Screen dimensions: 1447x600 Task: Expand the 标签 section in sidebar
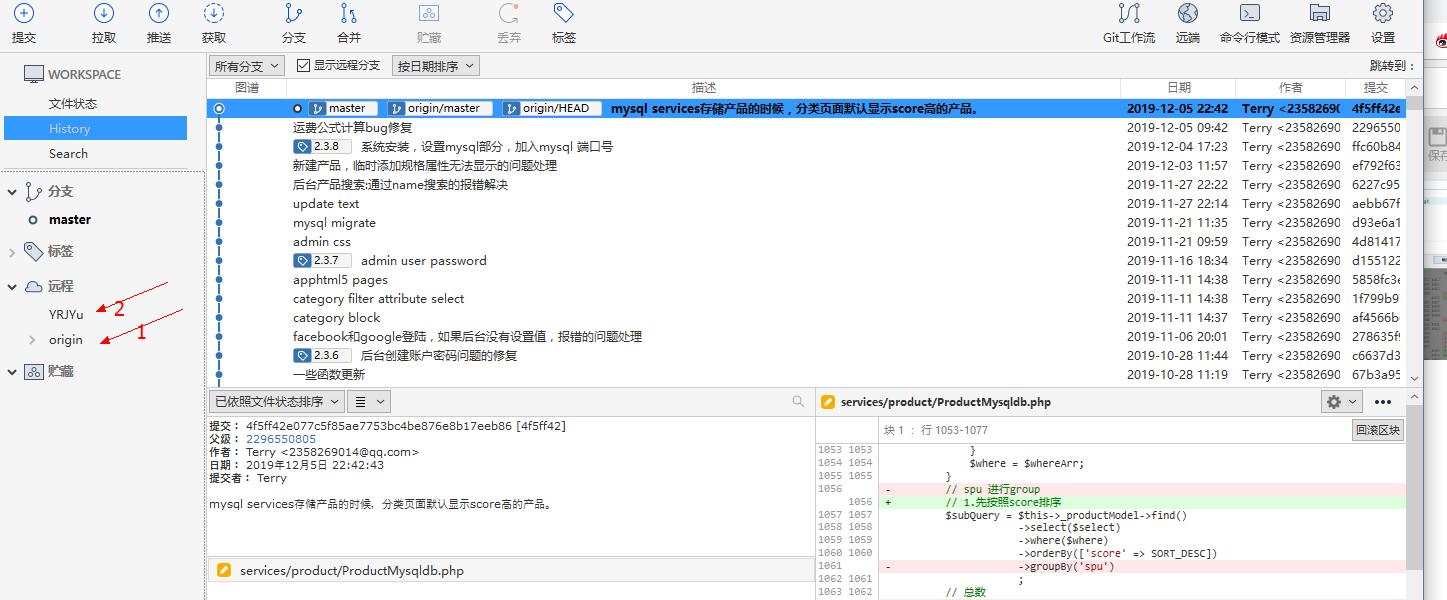coord(12,251)
